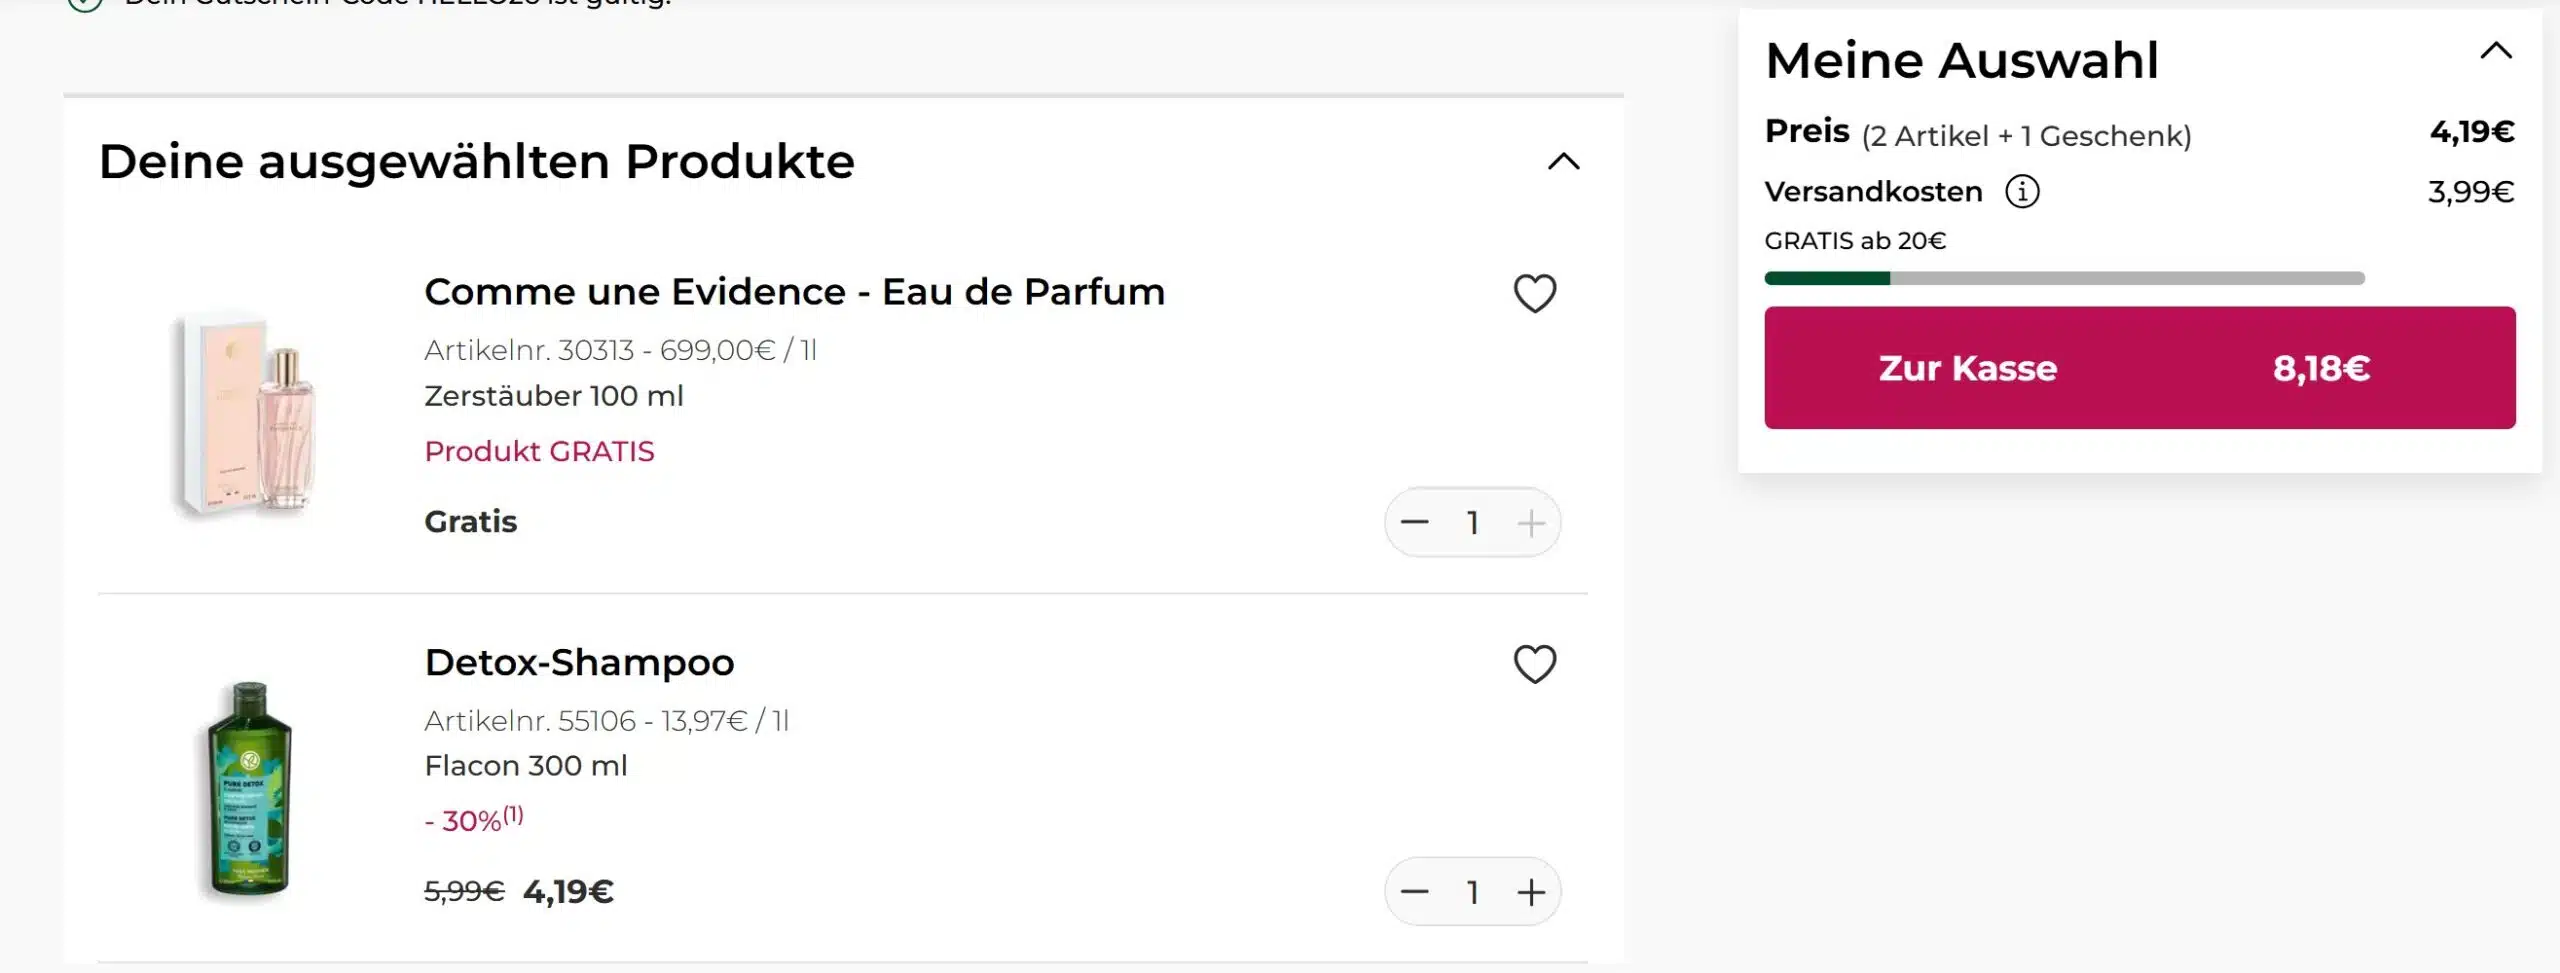This screenshot has height=973, width=2560.
Task: Click Zur Kasse checkout button
Action: (x=2139, y=368)
